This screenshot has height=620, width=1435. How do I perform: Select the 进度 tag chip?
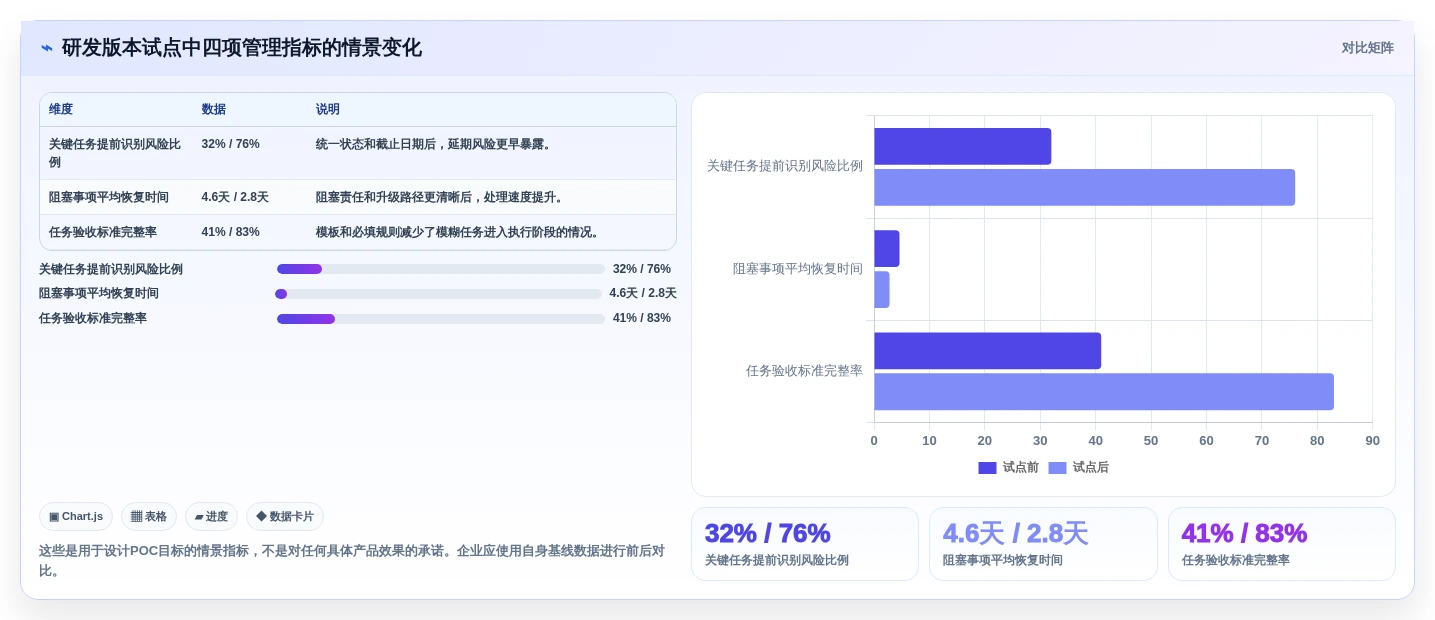211,516
